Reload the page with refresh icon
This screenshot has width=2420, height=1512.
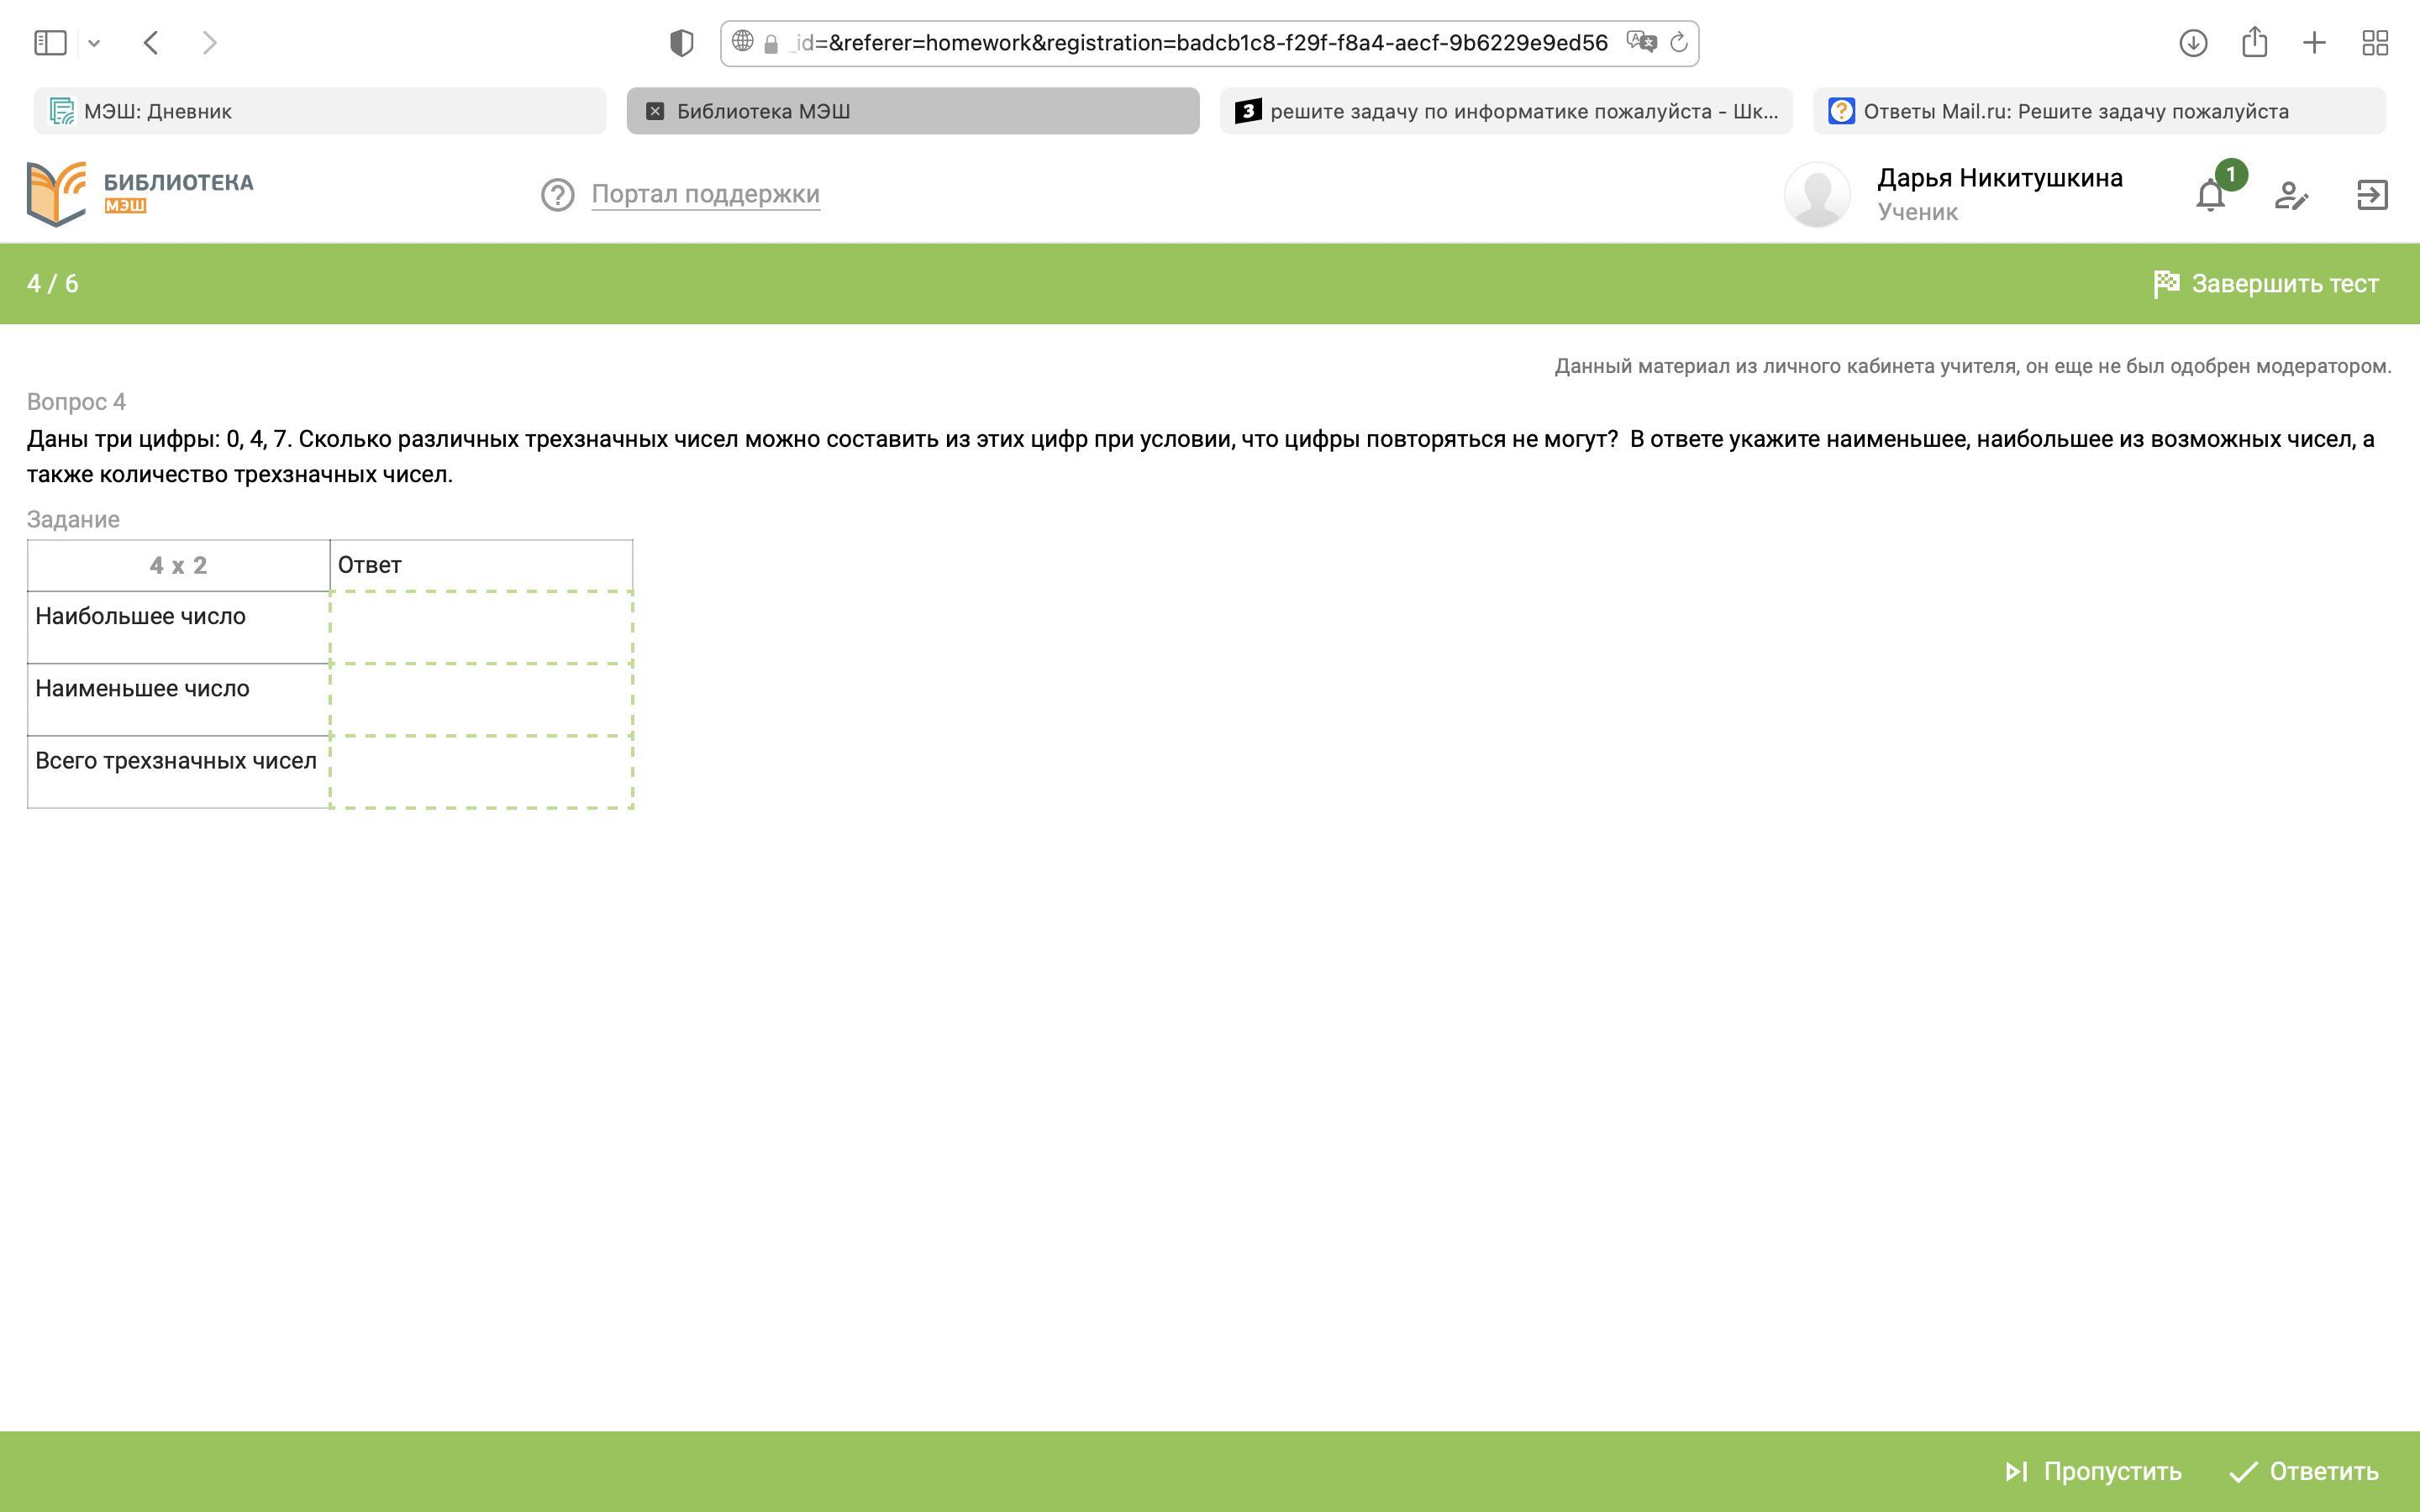coord(1679,42)
